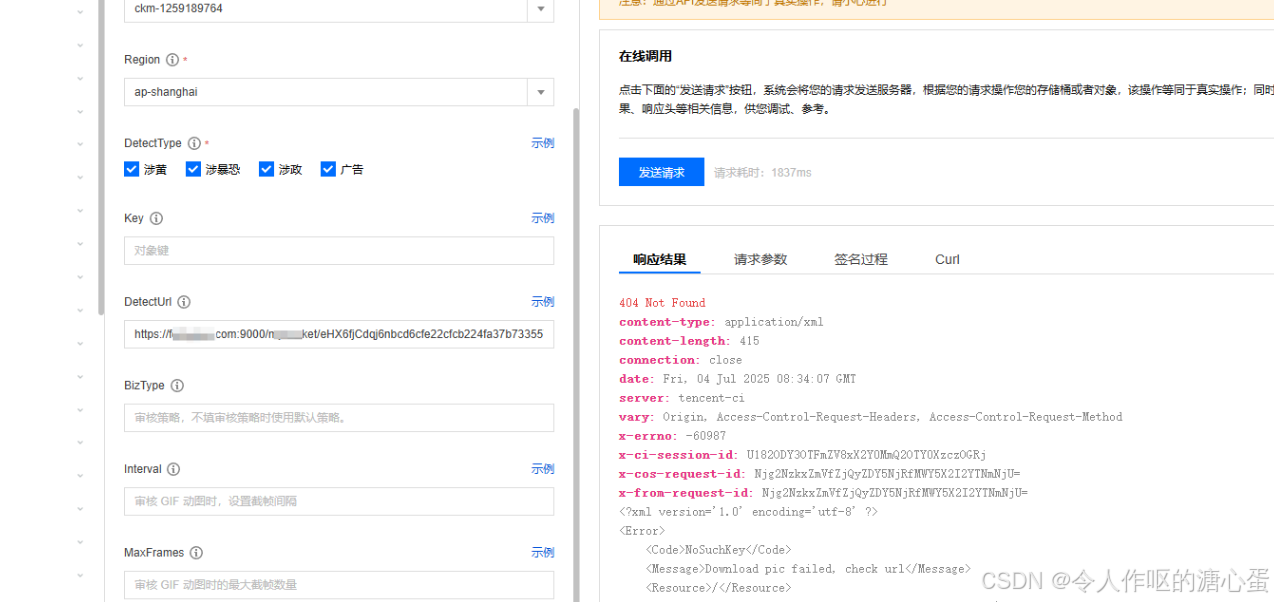Image resolution: width=1274 pixels, height=602 pixels.
Task: Click the DetectUrl input field
Action: click(x=339, y=334)
